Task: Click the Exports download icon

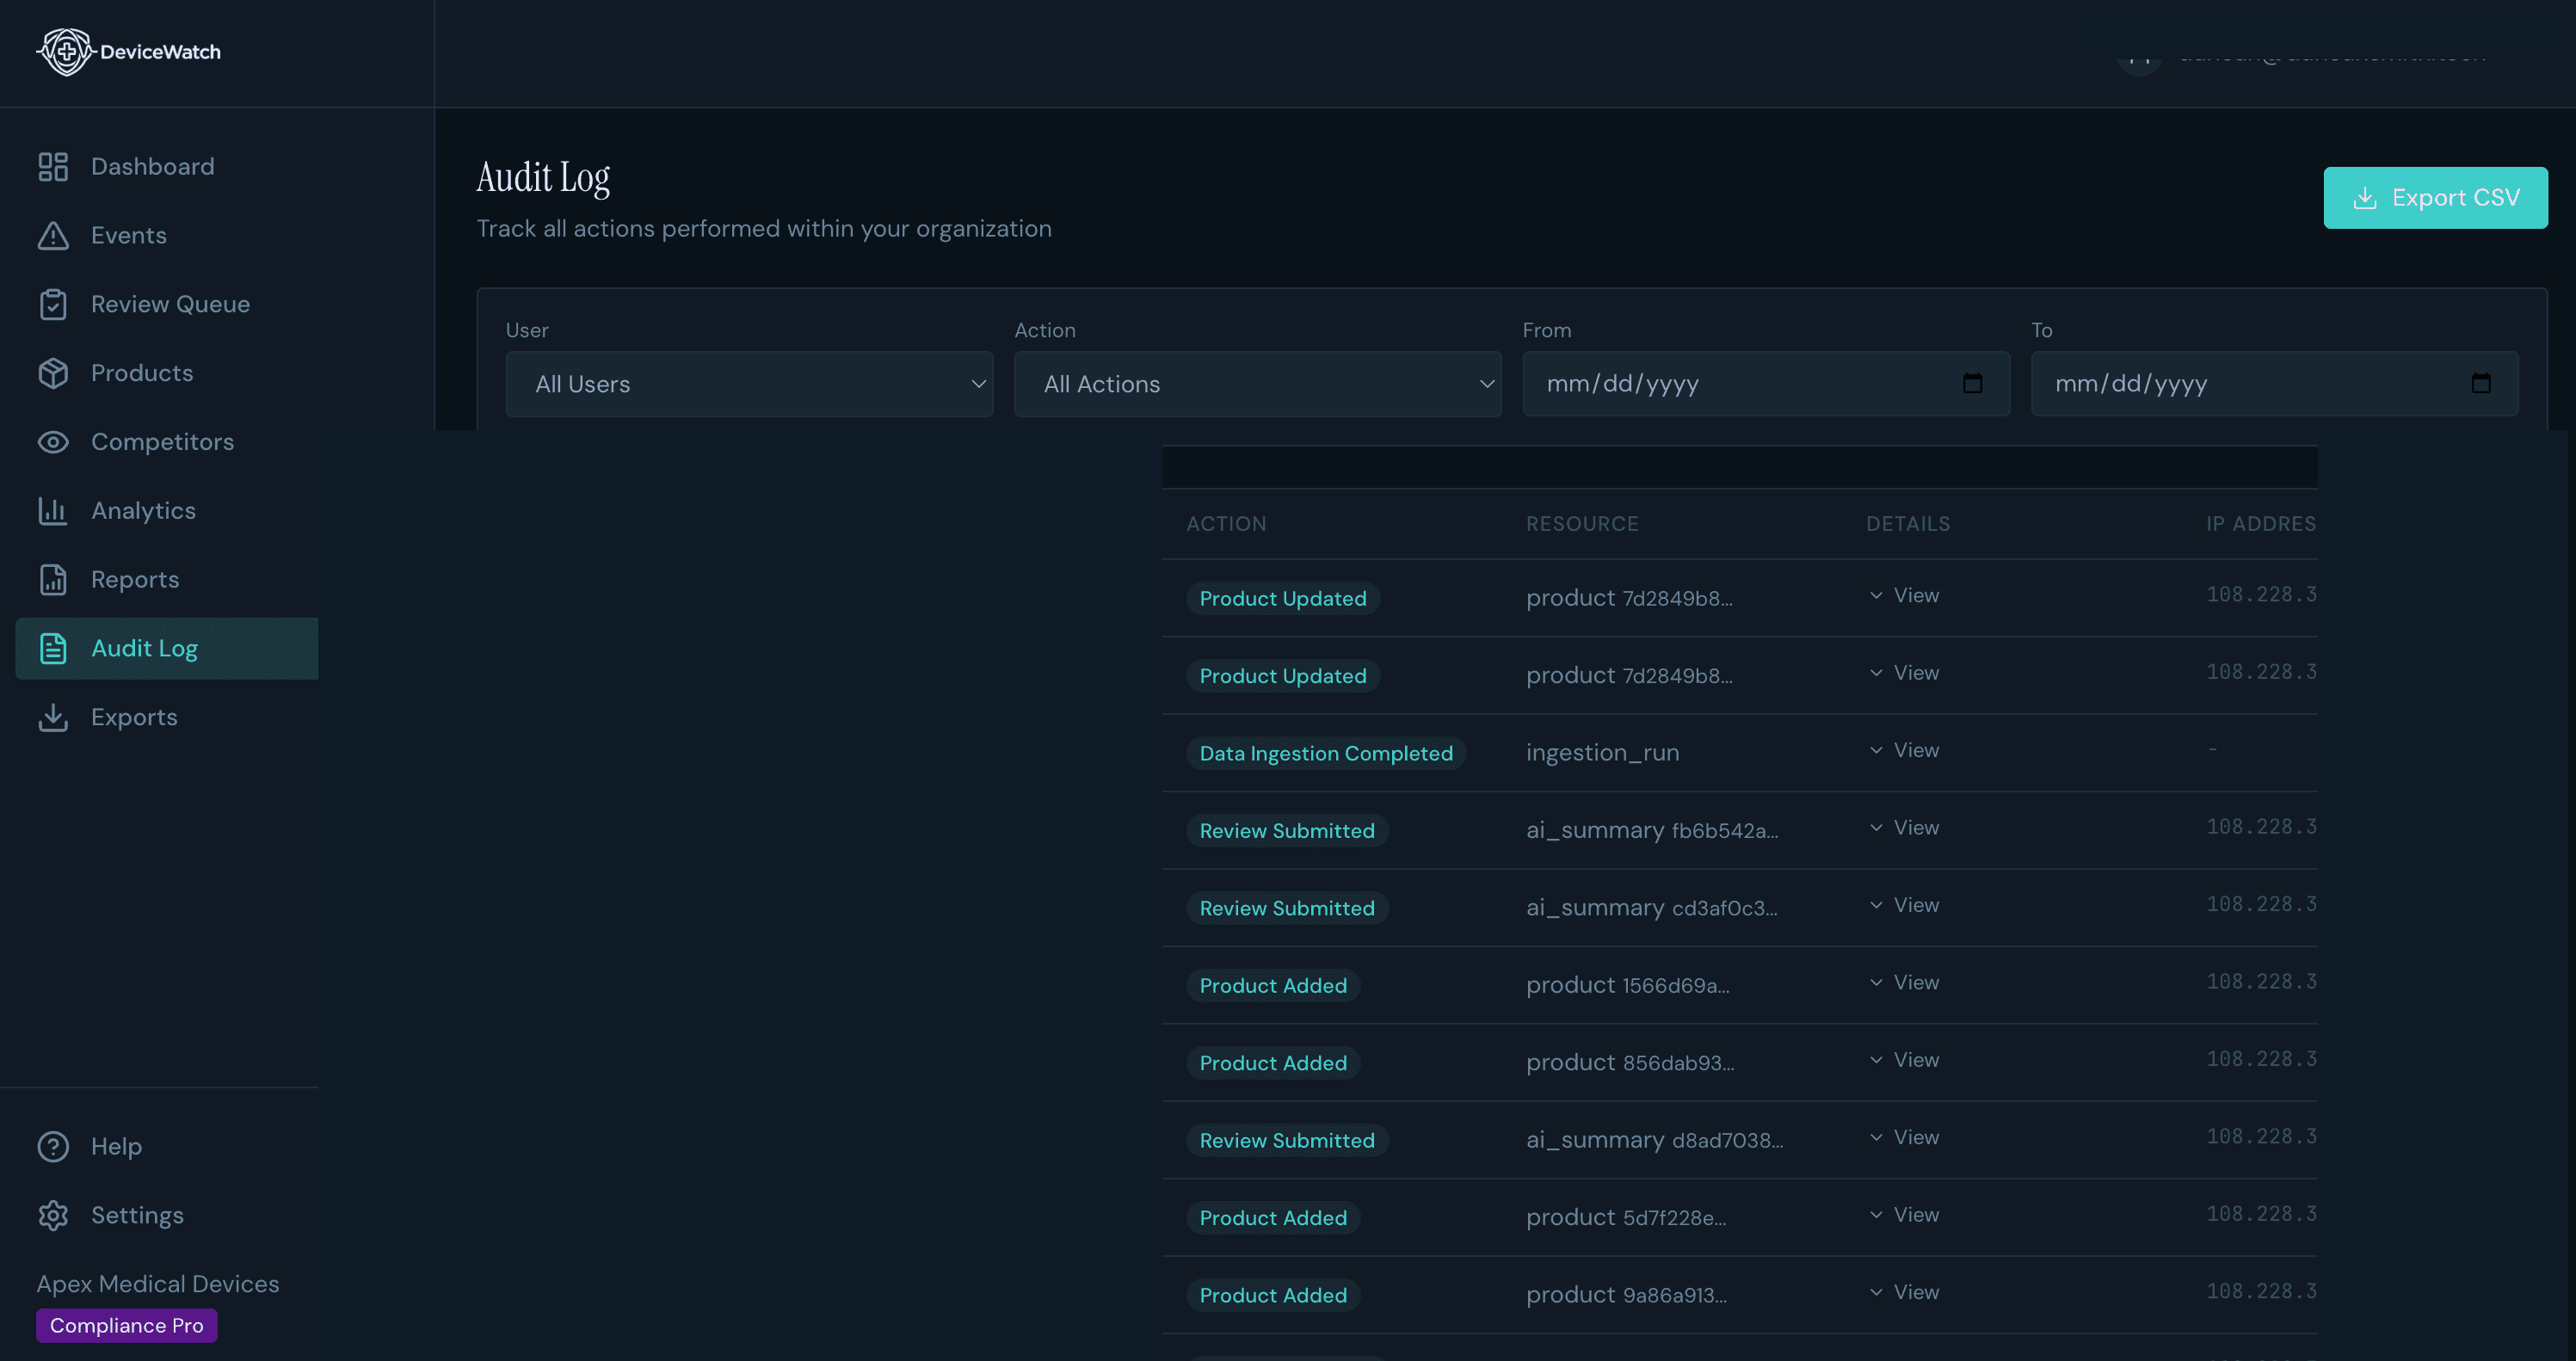Action: pyautogui.click(x=53, y=717)
